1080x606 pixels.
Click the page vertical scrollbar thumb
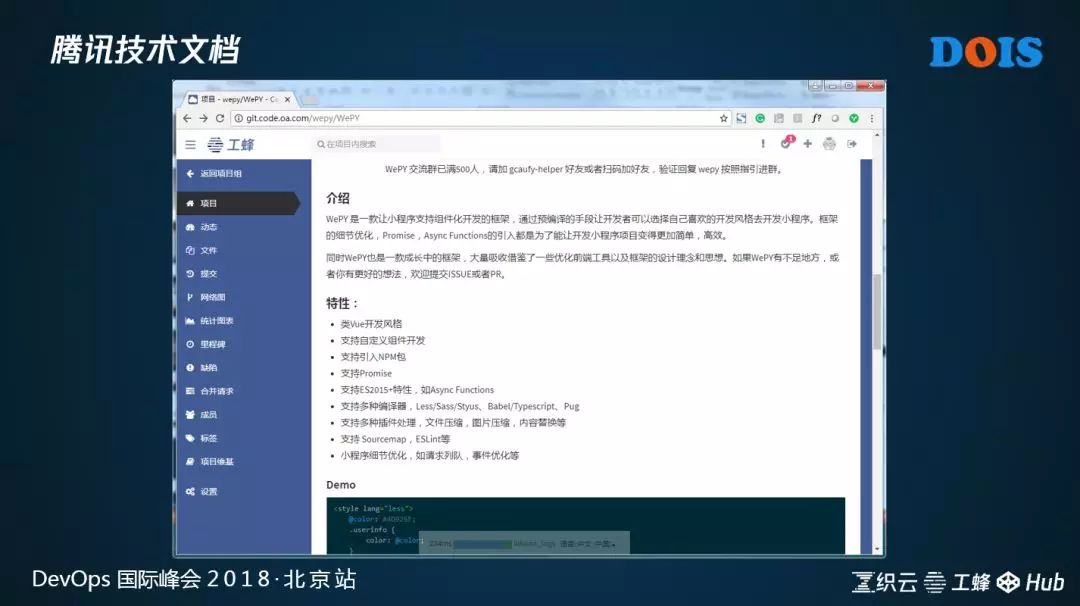pos(876,311)
